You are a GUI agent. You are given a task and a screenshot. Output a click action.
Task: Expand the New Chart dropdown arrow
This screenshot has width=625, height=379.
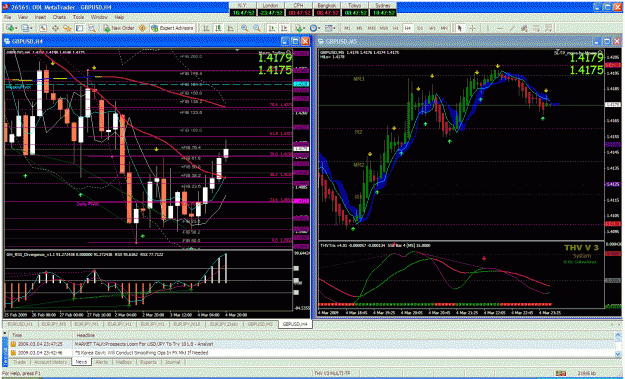[16, 28]
